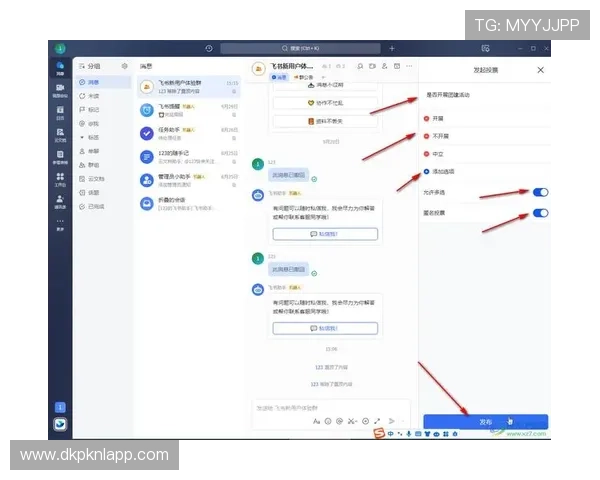Screen dimensions: 600x480
Task: Remove the 中立 vote option
Action: 427,154
